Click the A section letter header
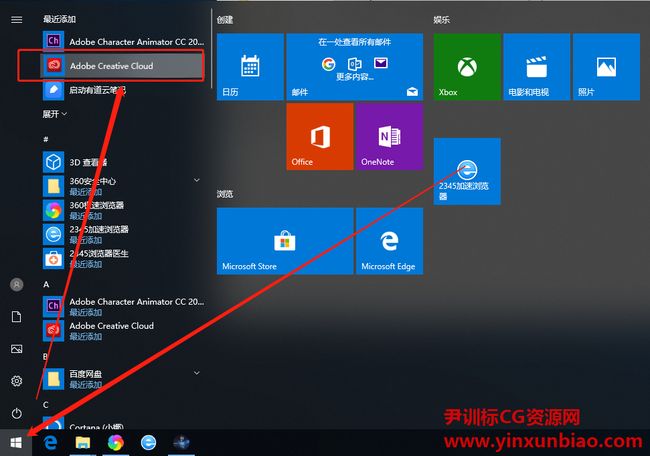Image resolution: width=650 pixels, height=456 pixels. coord(46,284)
